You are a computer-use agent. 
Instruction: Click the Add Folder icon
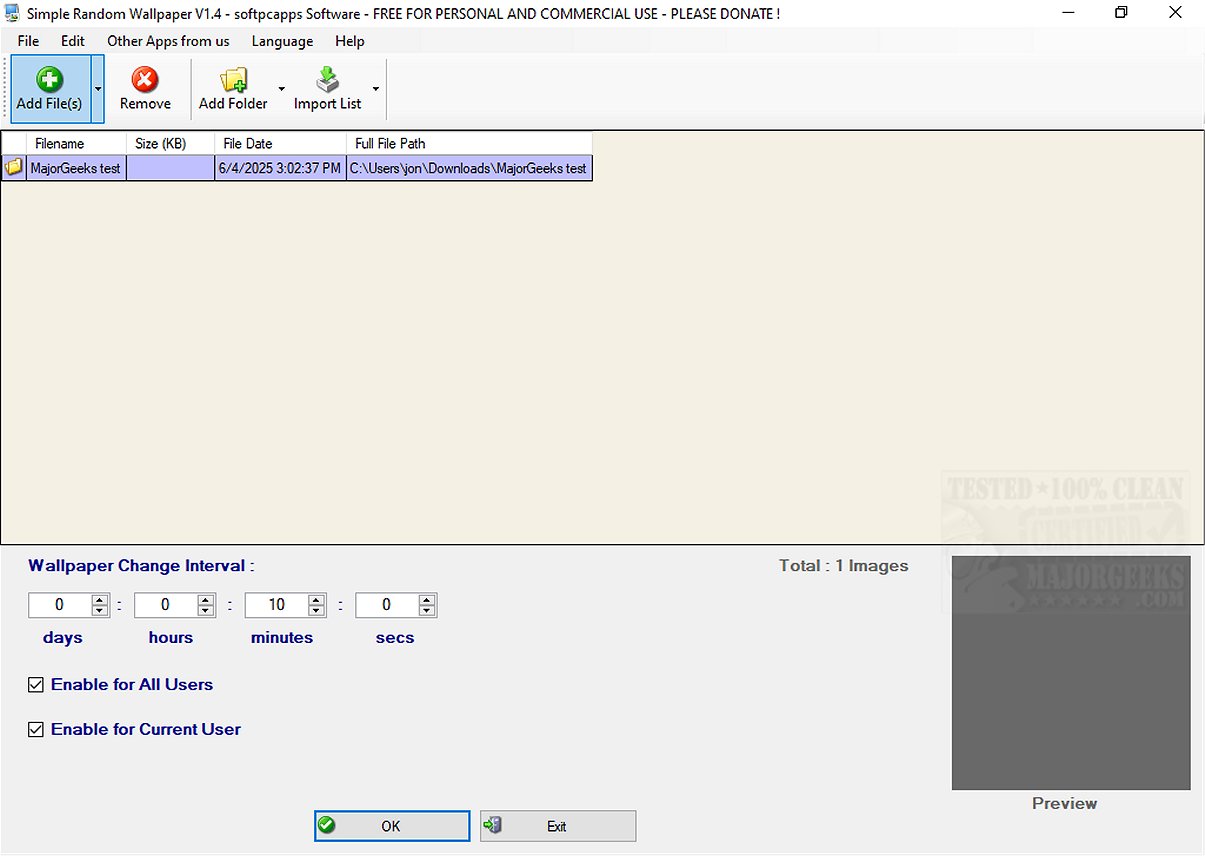pos(234,79)
